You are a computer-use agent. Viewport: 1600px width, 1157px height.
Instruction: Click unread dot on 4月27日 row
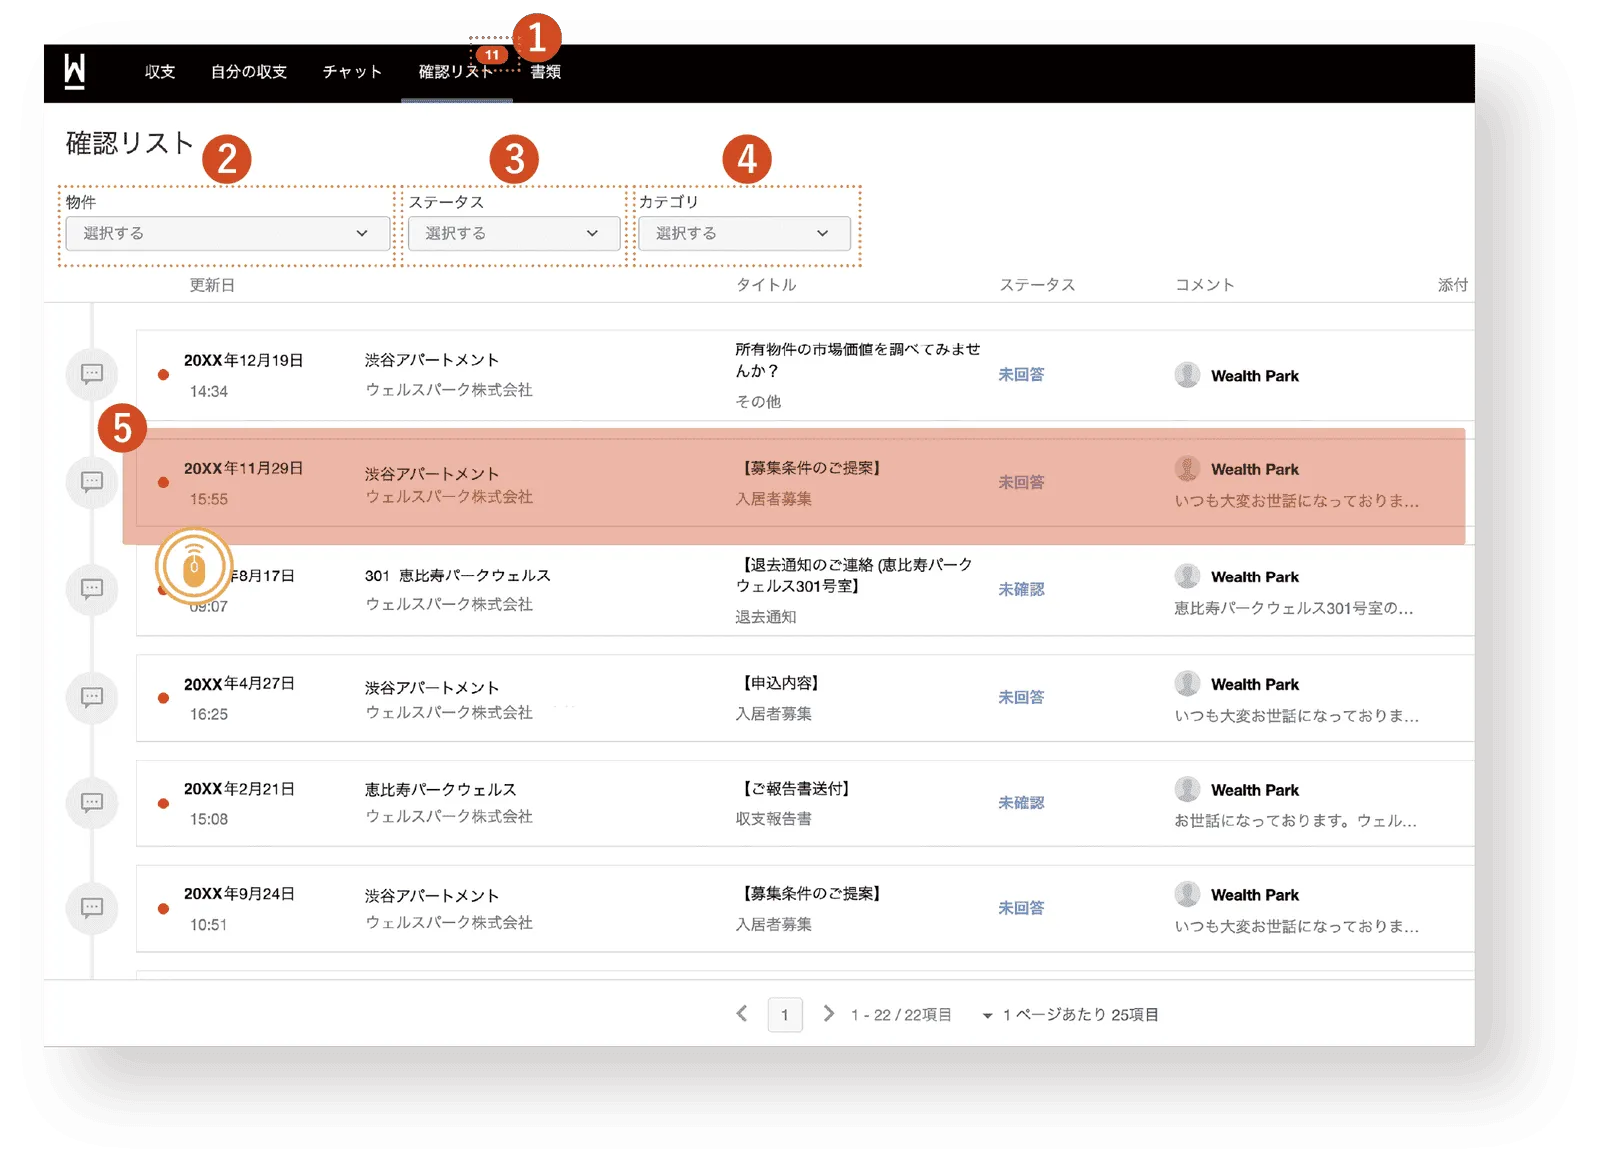click(163, 698)
